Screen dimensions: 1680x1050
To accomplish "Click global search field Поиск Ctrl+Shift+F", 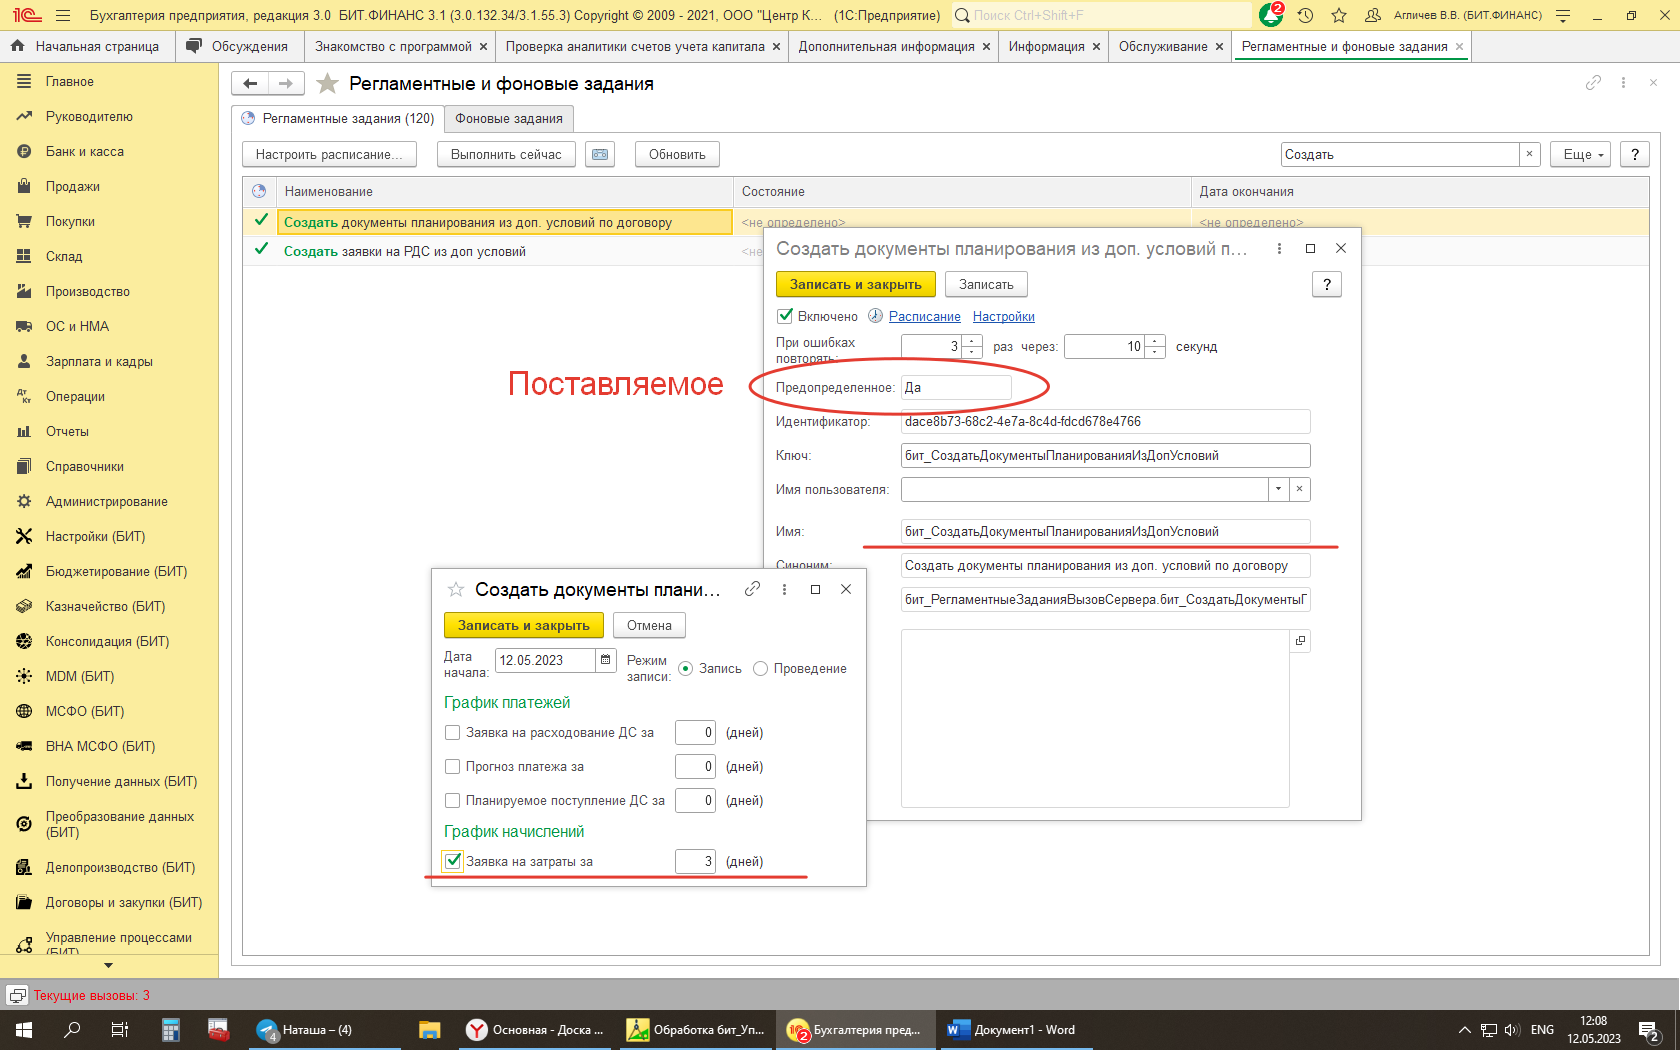I will 1100,15.
